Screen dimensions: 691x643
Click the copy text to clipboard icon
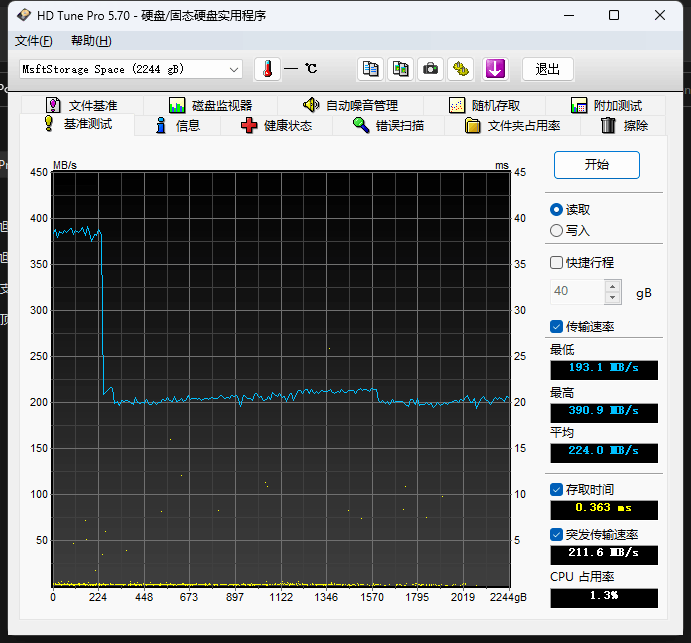coord(371,69)
